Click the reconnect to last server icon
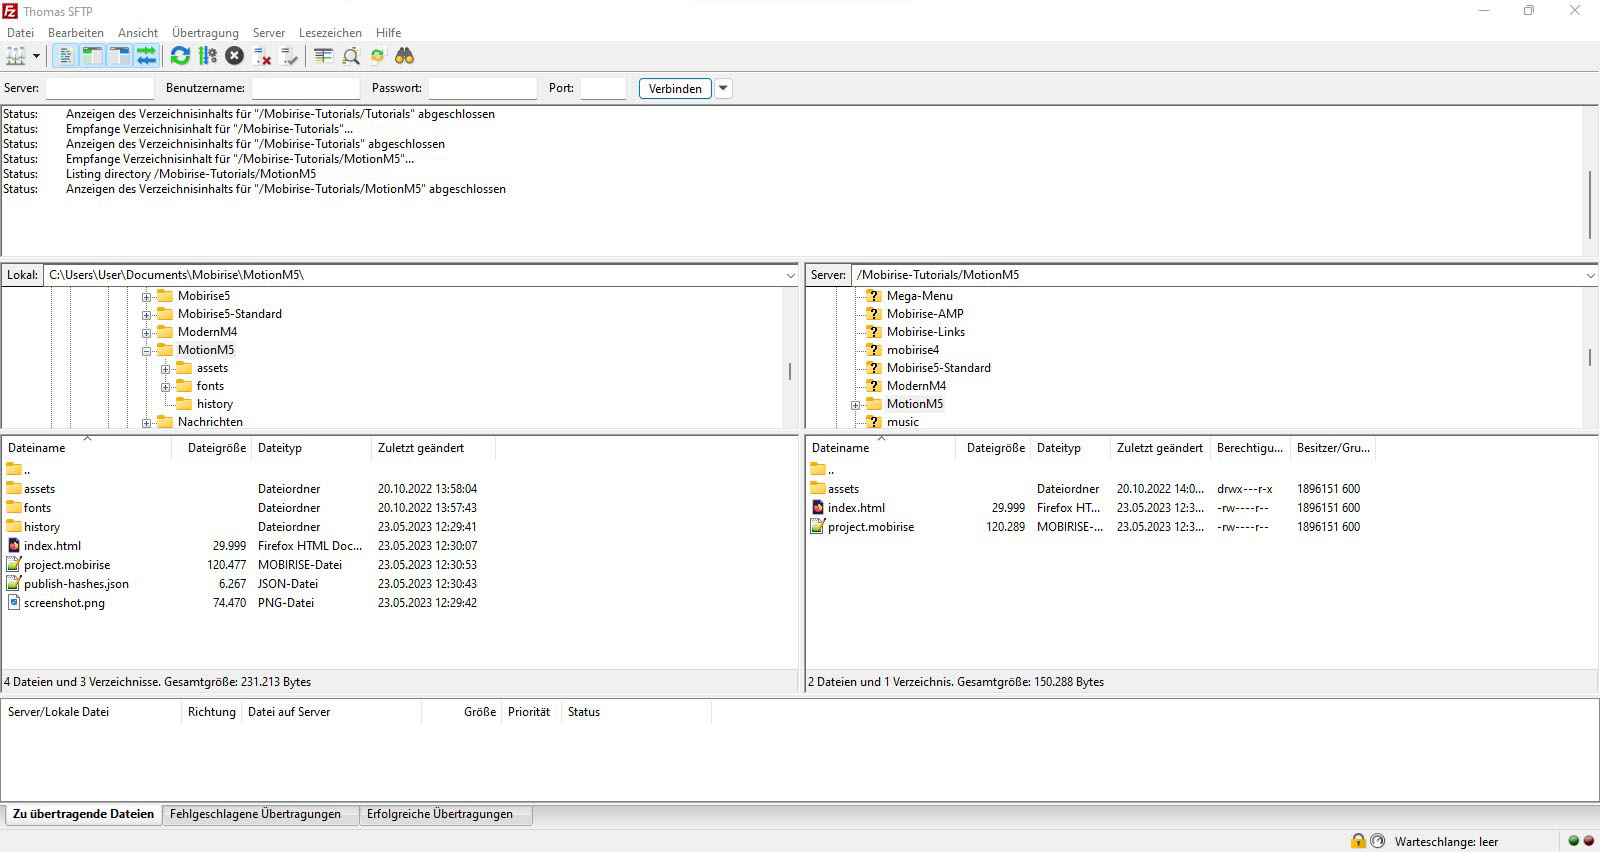Screen dimensions: 1600x852 point(290,56)
